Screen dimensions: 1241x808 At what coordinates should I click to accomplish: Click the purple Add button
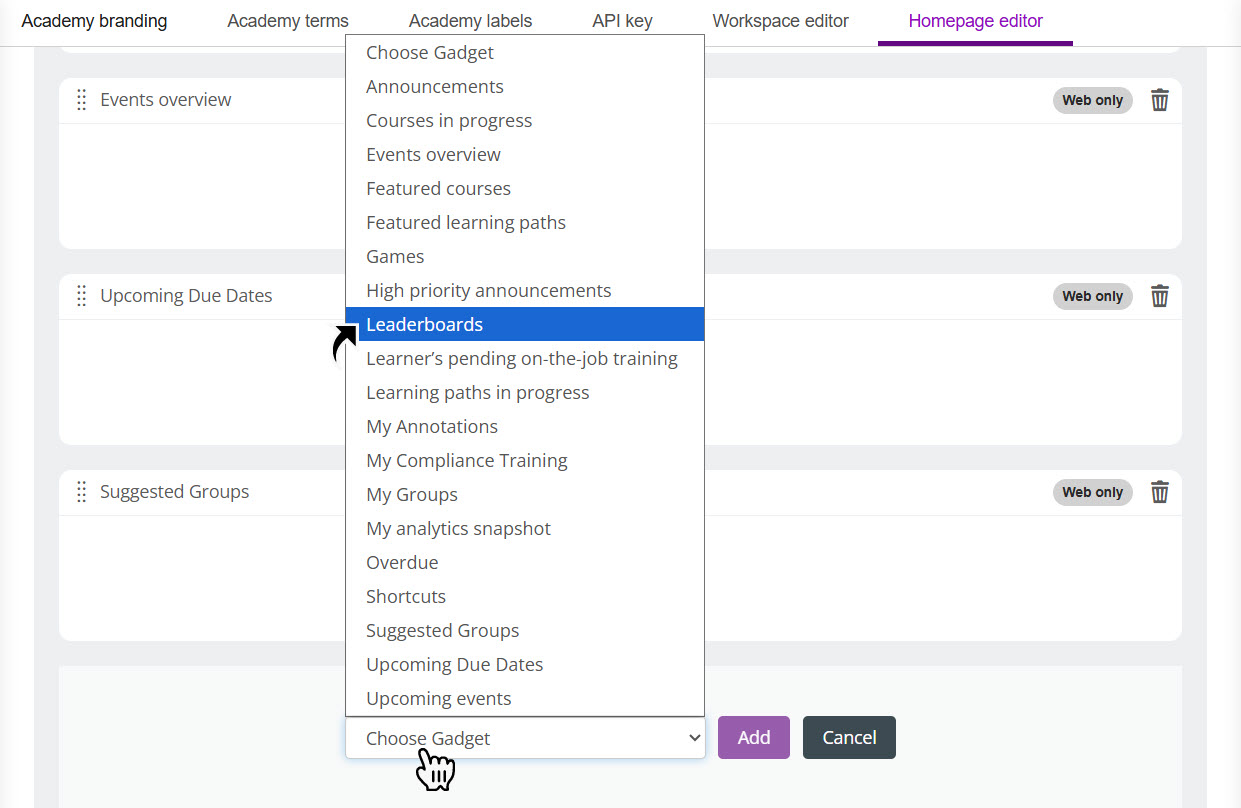coord(754,738)
